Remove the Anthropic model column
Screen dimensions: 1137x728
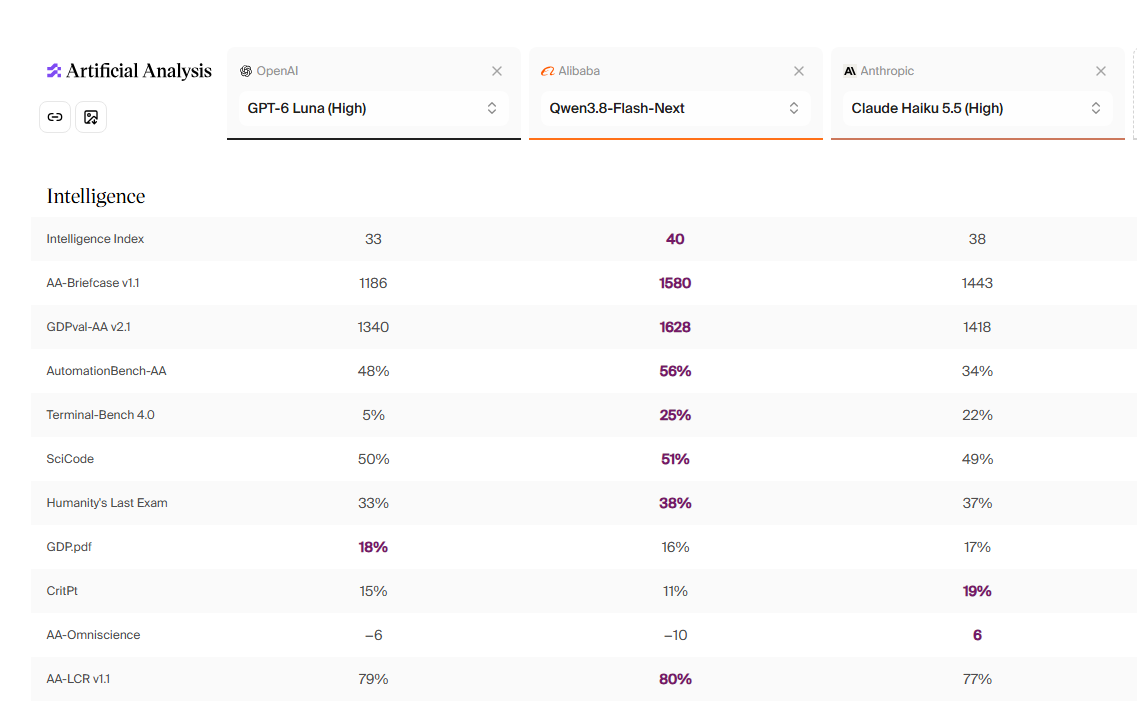pos(1101,71)
